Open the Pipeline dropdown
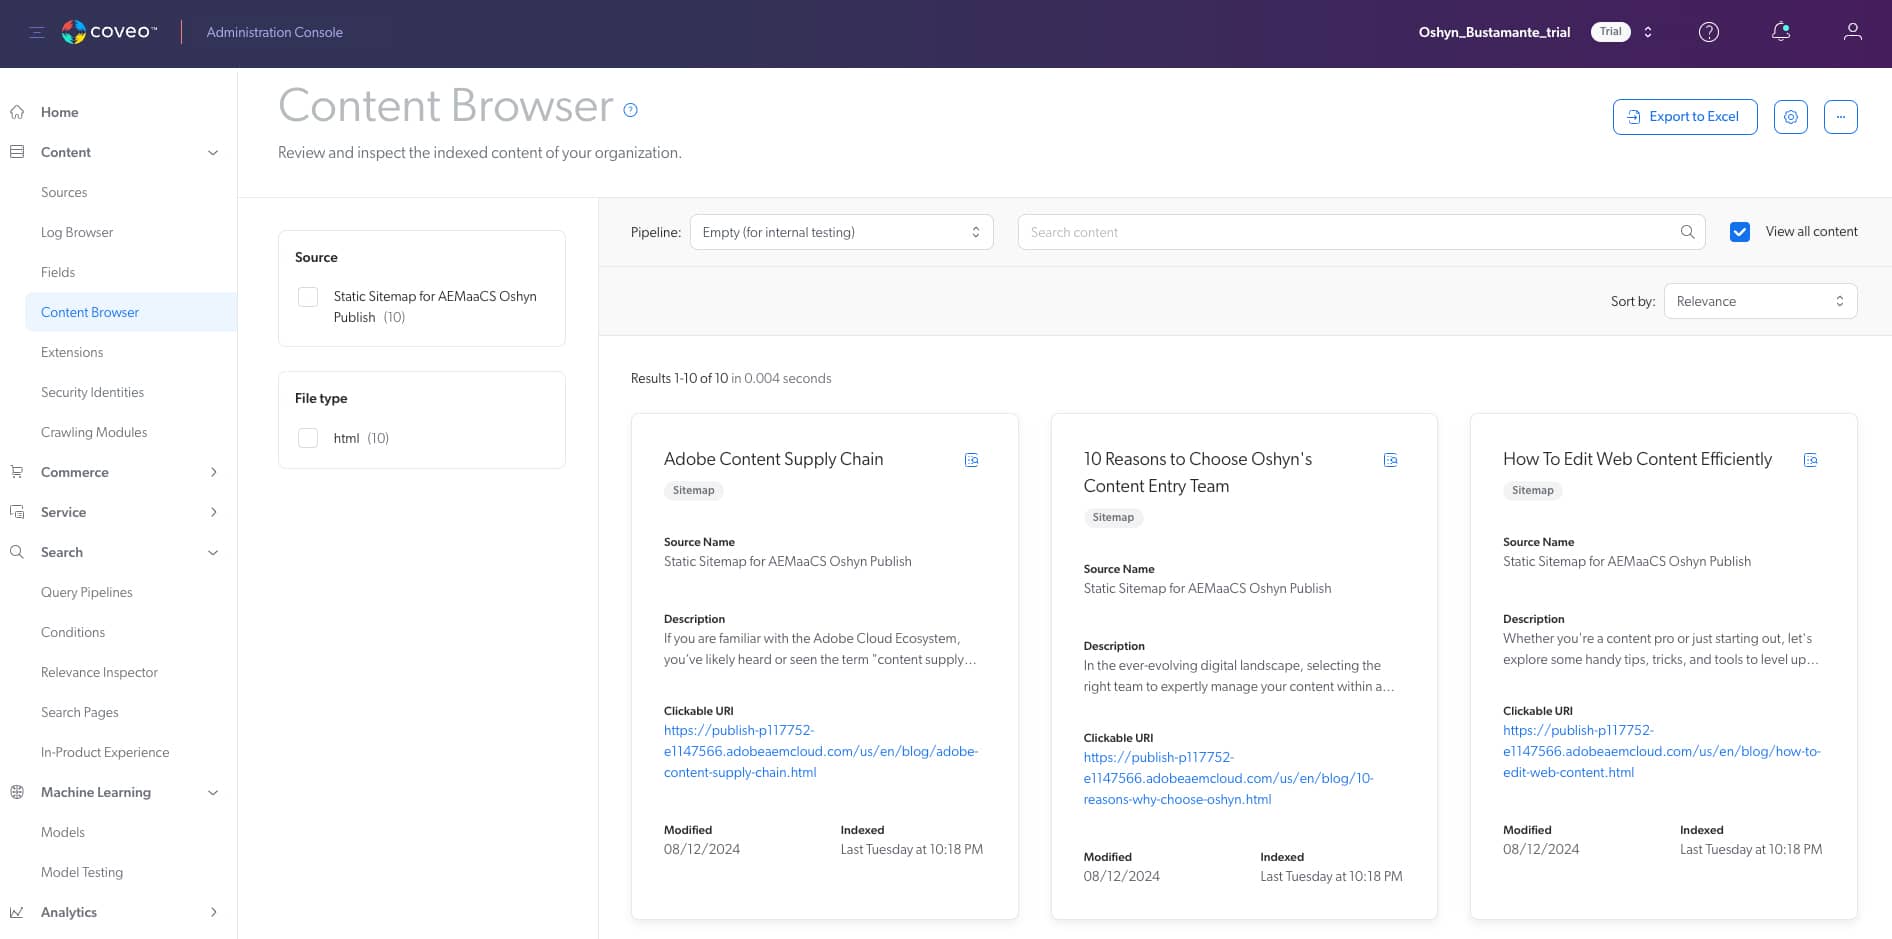The image size is (1892, 939). pyautogui.click(x=841, y=231)
